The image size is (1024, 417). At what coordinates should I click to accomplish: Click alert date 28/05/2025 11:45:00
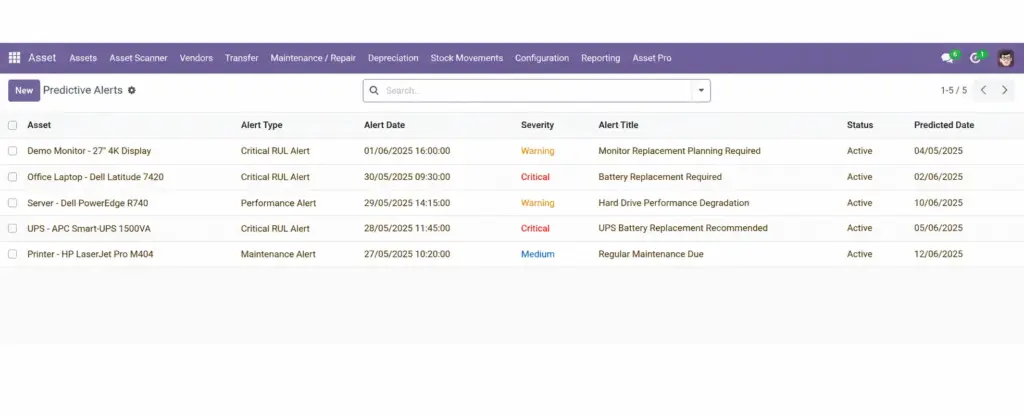click(407, 228)
